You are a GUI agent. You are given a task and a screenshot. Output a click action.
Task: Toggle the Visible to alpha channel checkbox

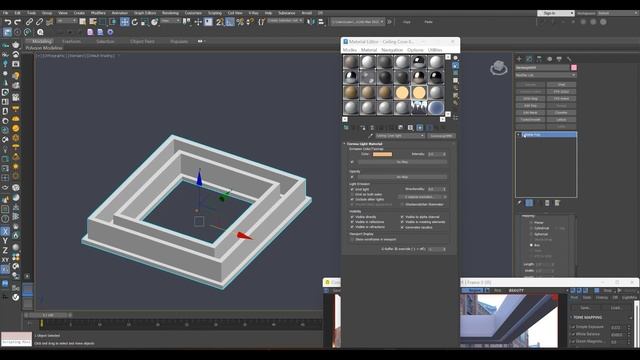point(402,217)
